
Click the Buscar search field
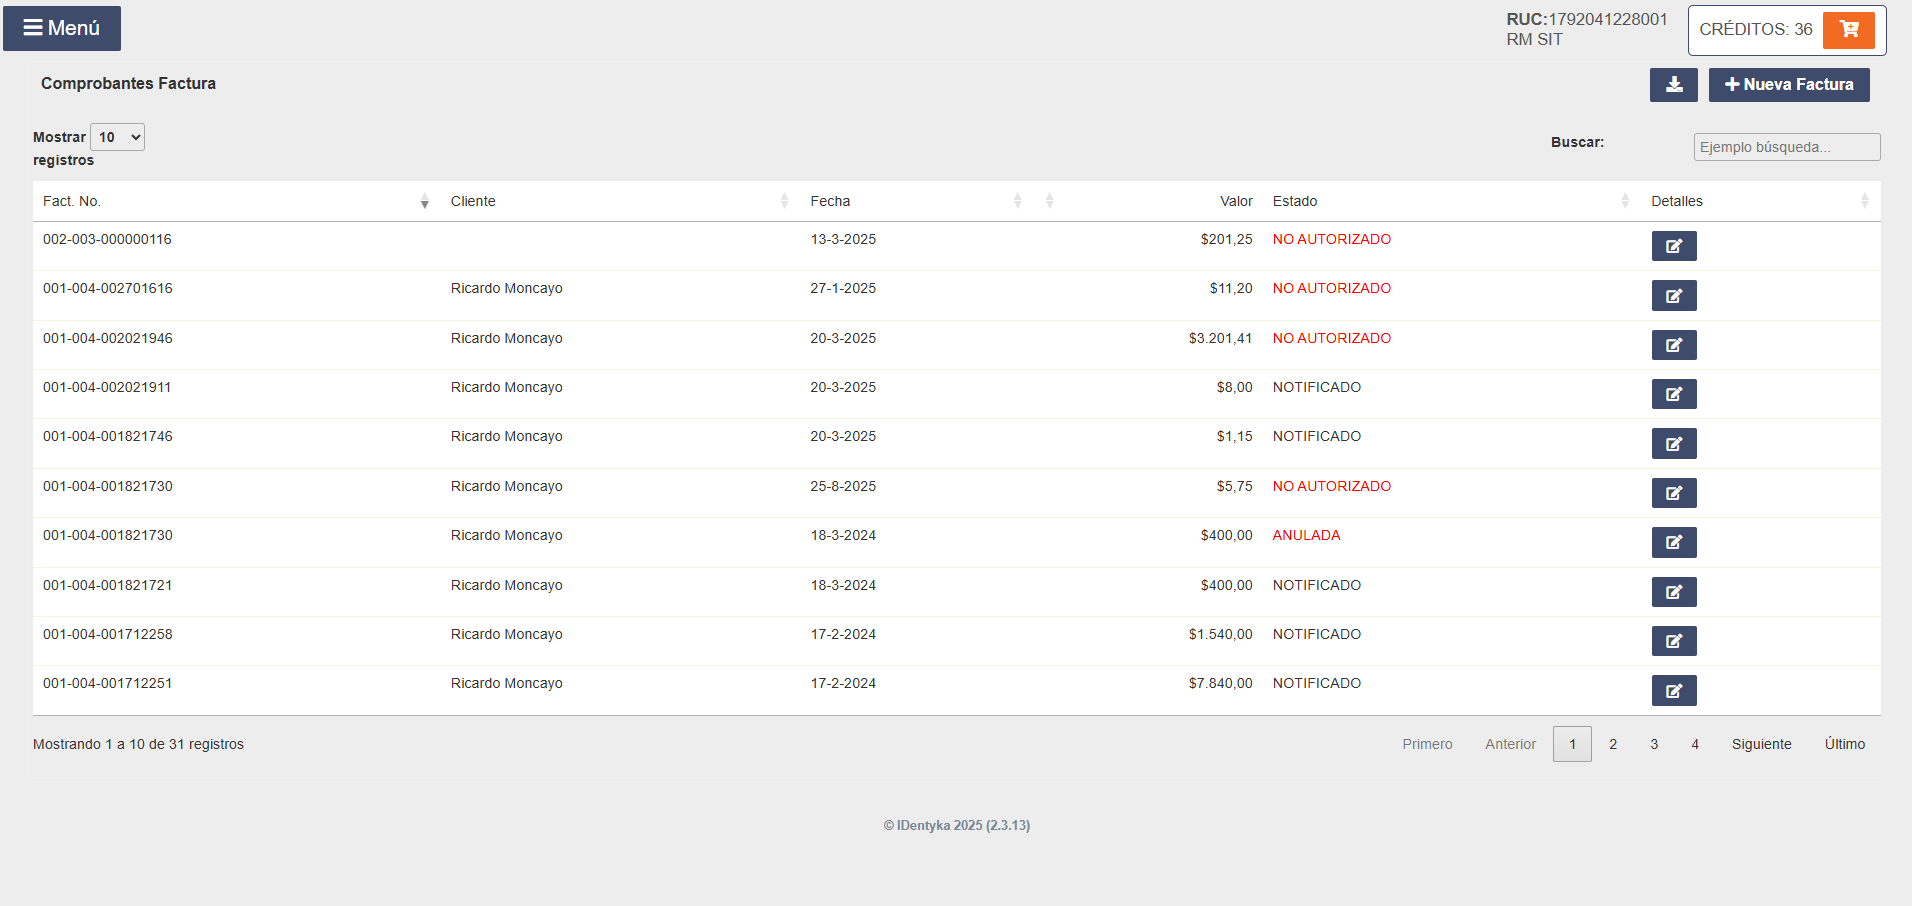tap(1786, 147)
